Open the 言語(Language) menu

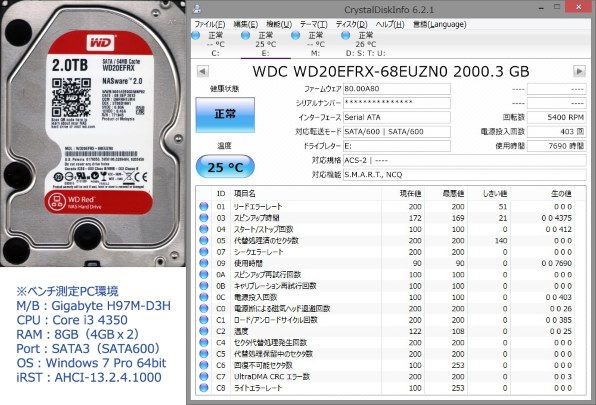click(x=439, y=24)
